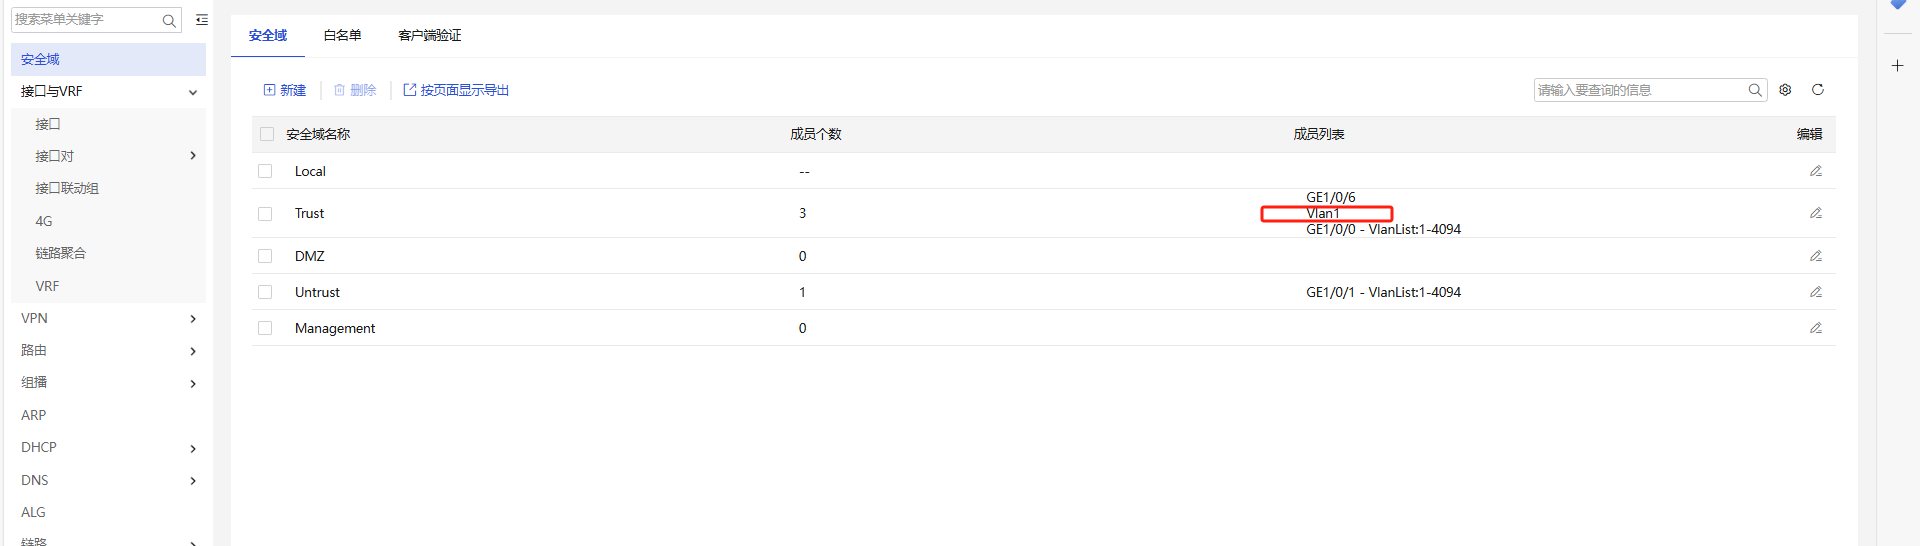The width and height of the screenshot is (1920, 546).
Task: Toggle the select-all header checkbox
Action: point(267,134)
